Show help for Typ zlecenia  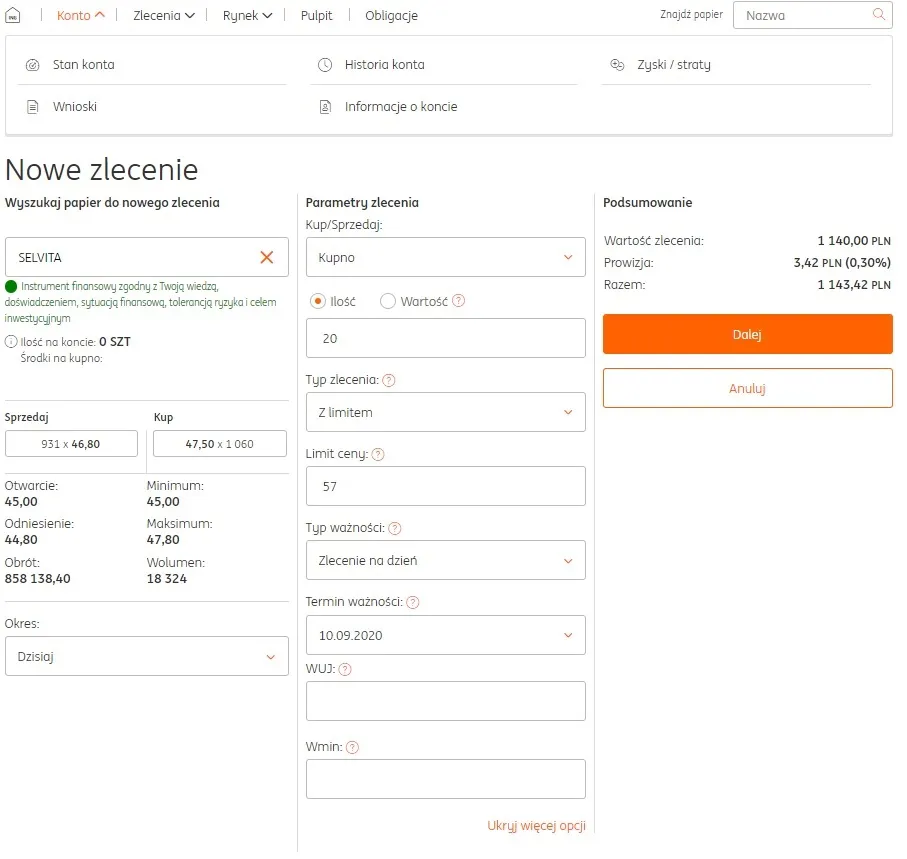tap(389, 380)
